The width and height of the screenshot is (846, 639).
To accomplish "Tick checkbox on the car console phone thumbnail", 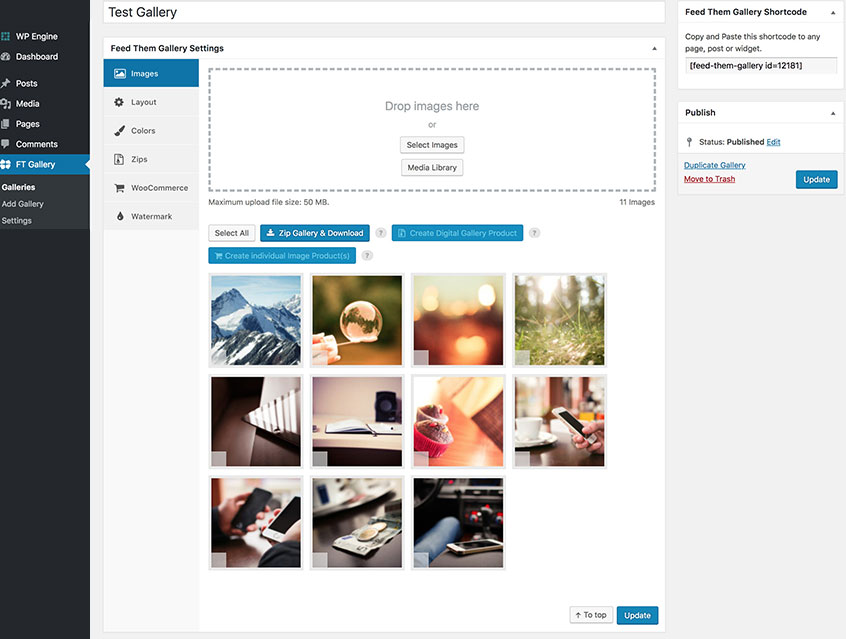I will point(421,560).
